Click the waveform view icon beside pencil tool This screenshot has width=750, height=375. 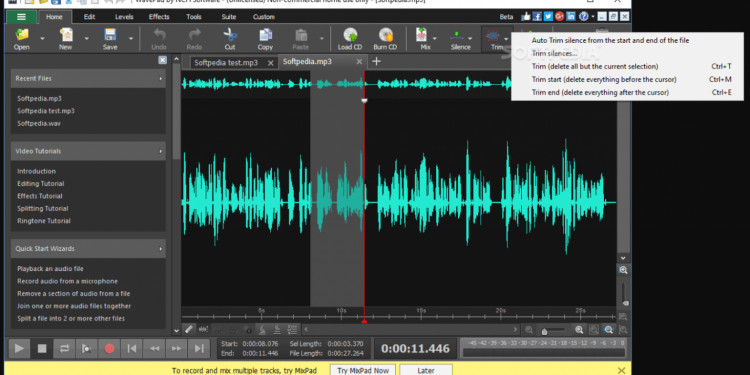pyautogui.click(x=203, y=329)
